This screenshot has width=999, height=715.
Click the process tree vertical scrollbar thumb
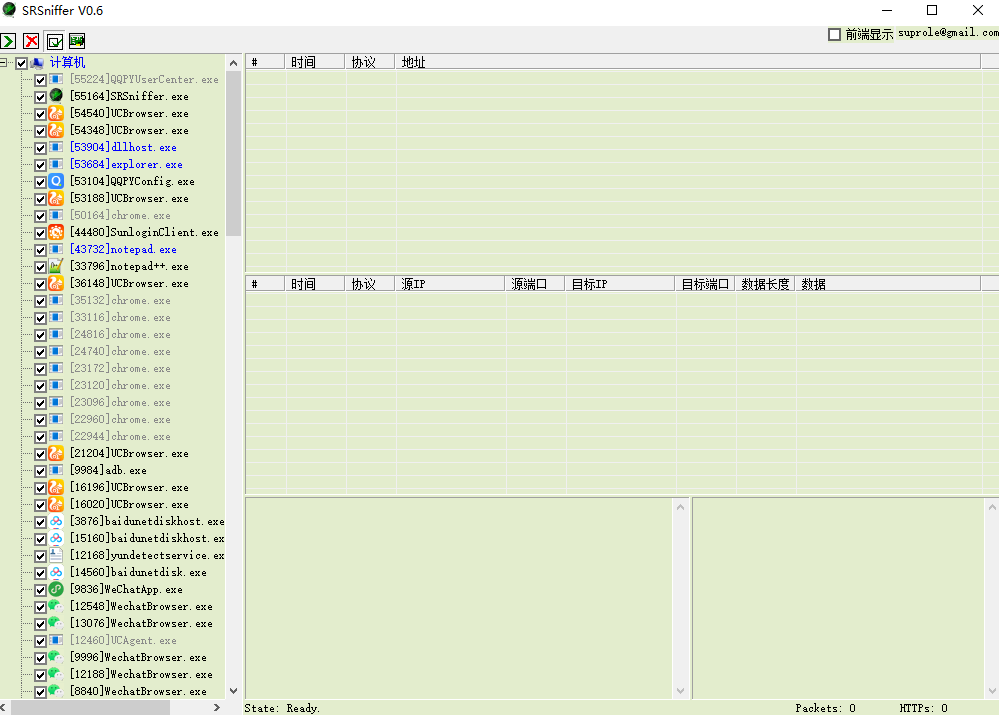pyautogui.click(x=233, y=153)
